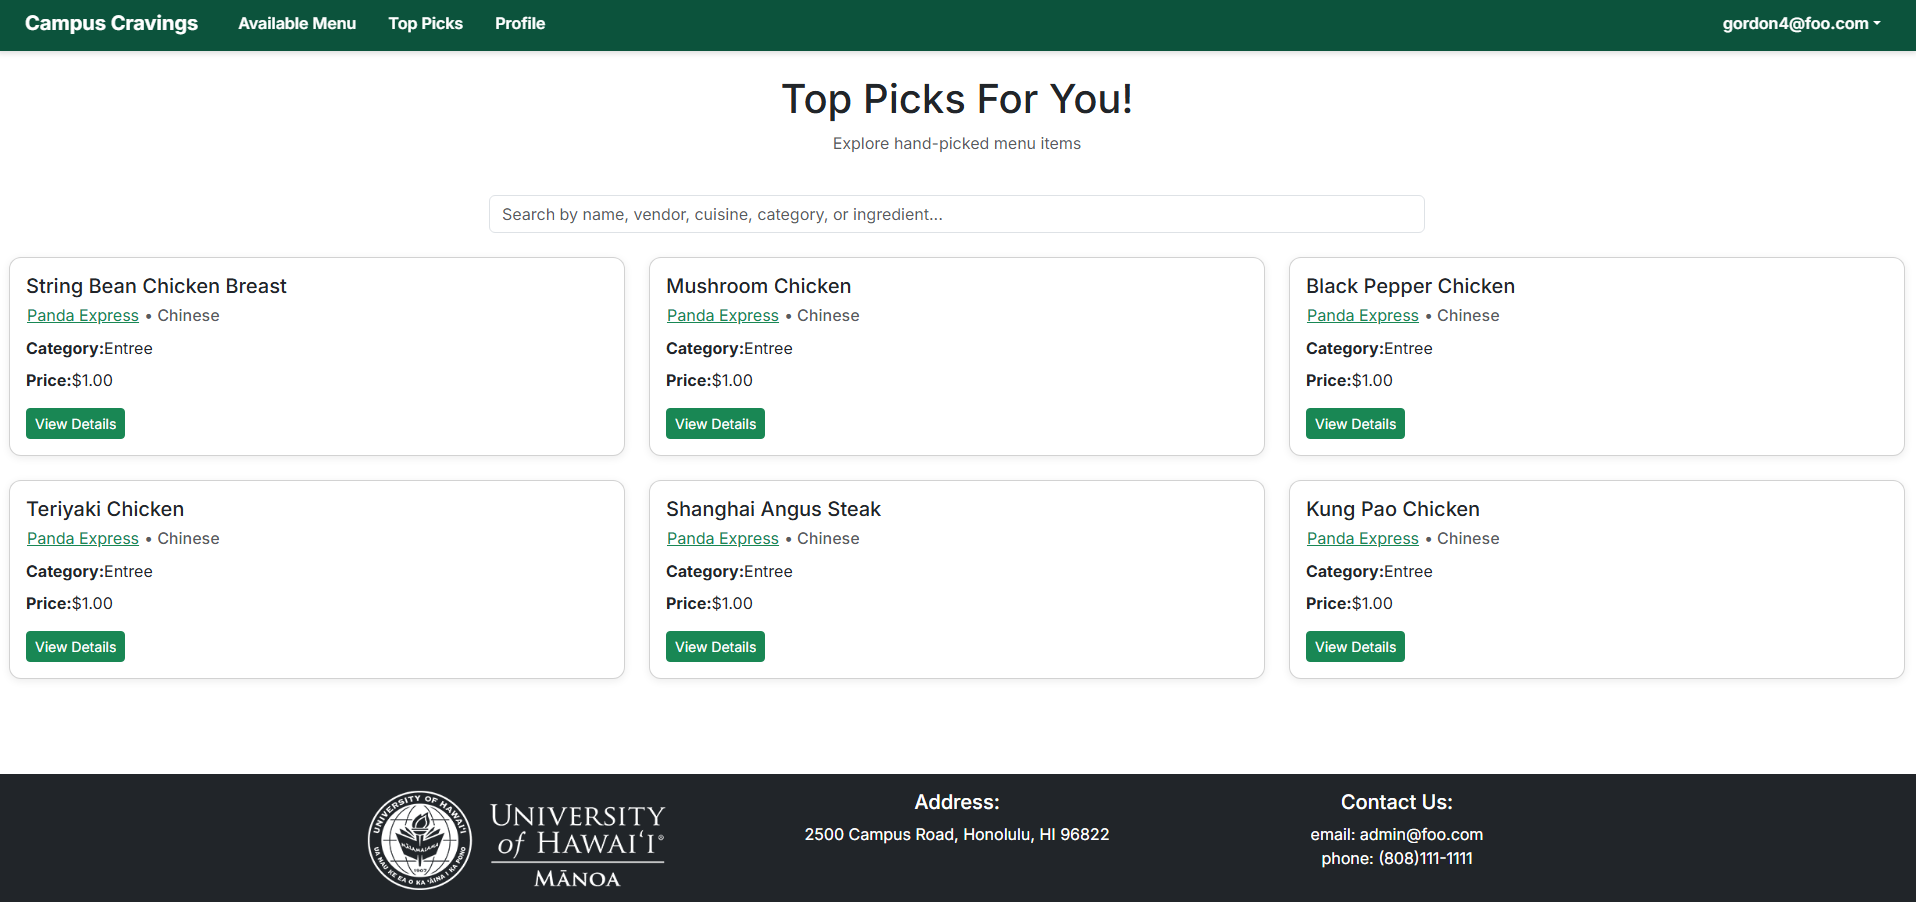This screenshot has height=902, width=1916.
Task: View details for Mushroom Chicken
Action: (715, 424)
